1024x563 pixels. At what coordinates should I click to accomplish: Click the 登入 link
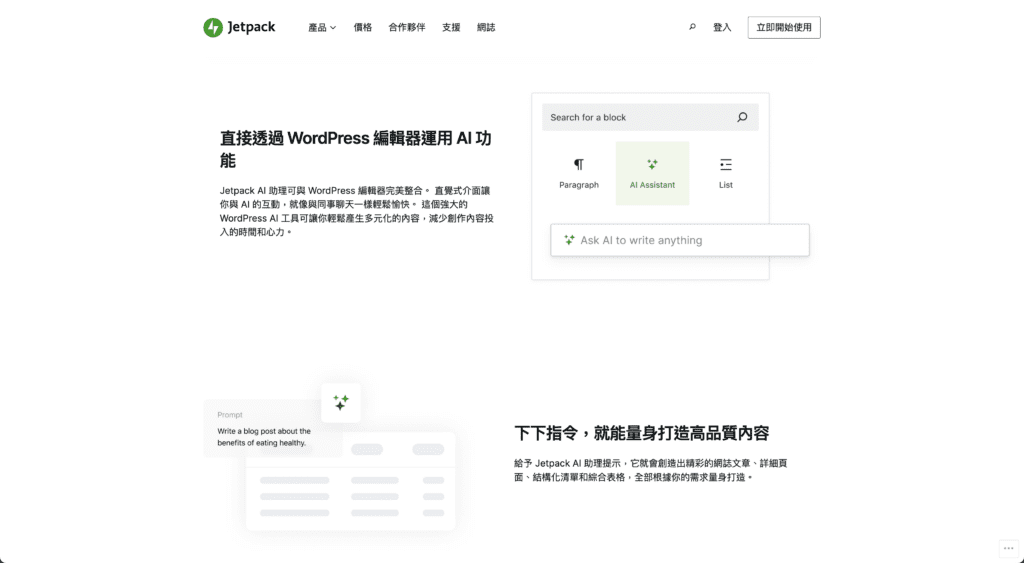[x=722, y=28]
